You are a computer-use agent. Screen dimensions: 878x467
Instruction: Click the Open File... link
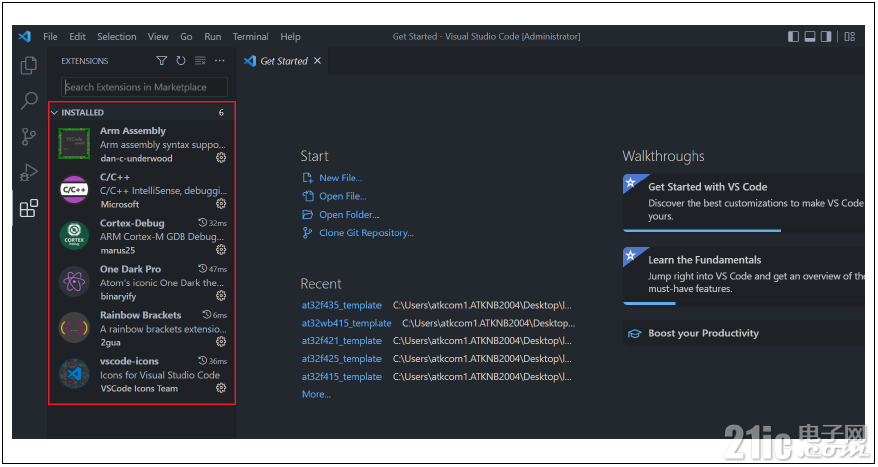point(343,196)
